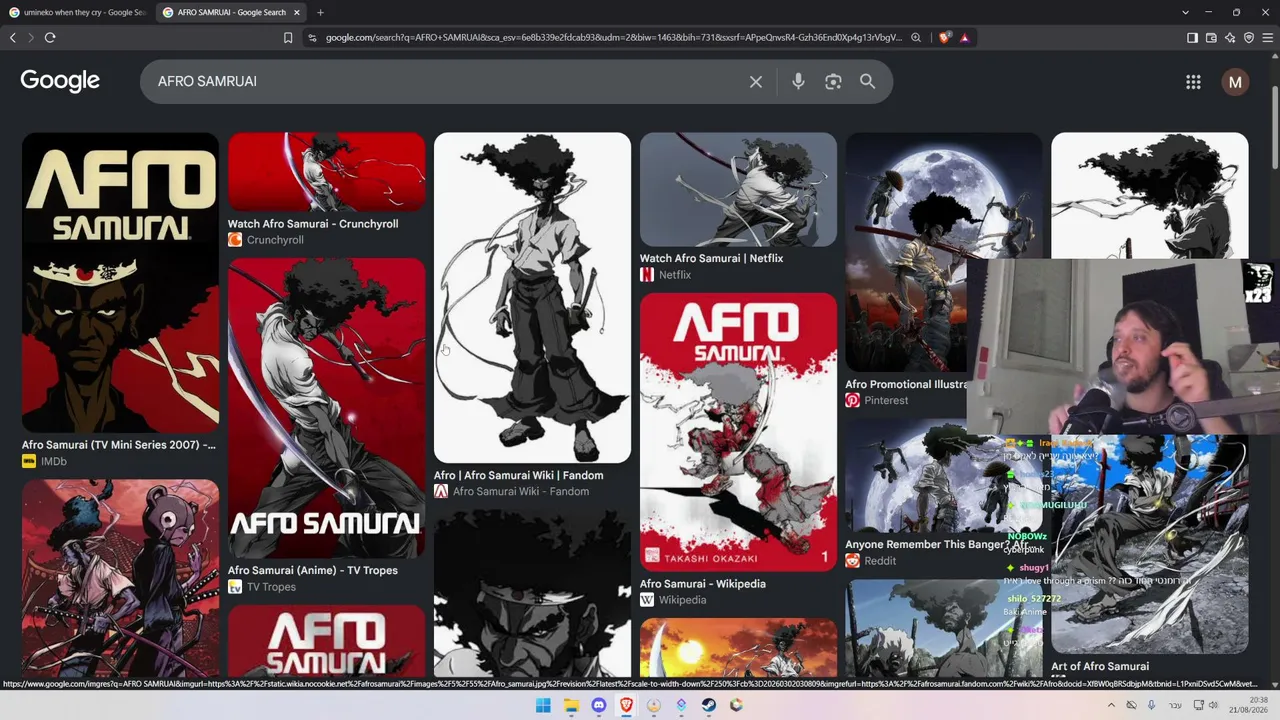Open the Crunchyroll Afro Samurai thumbnail

pyautogui.click(x=326, y=171)
